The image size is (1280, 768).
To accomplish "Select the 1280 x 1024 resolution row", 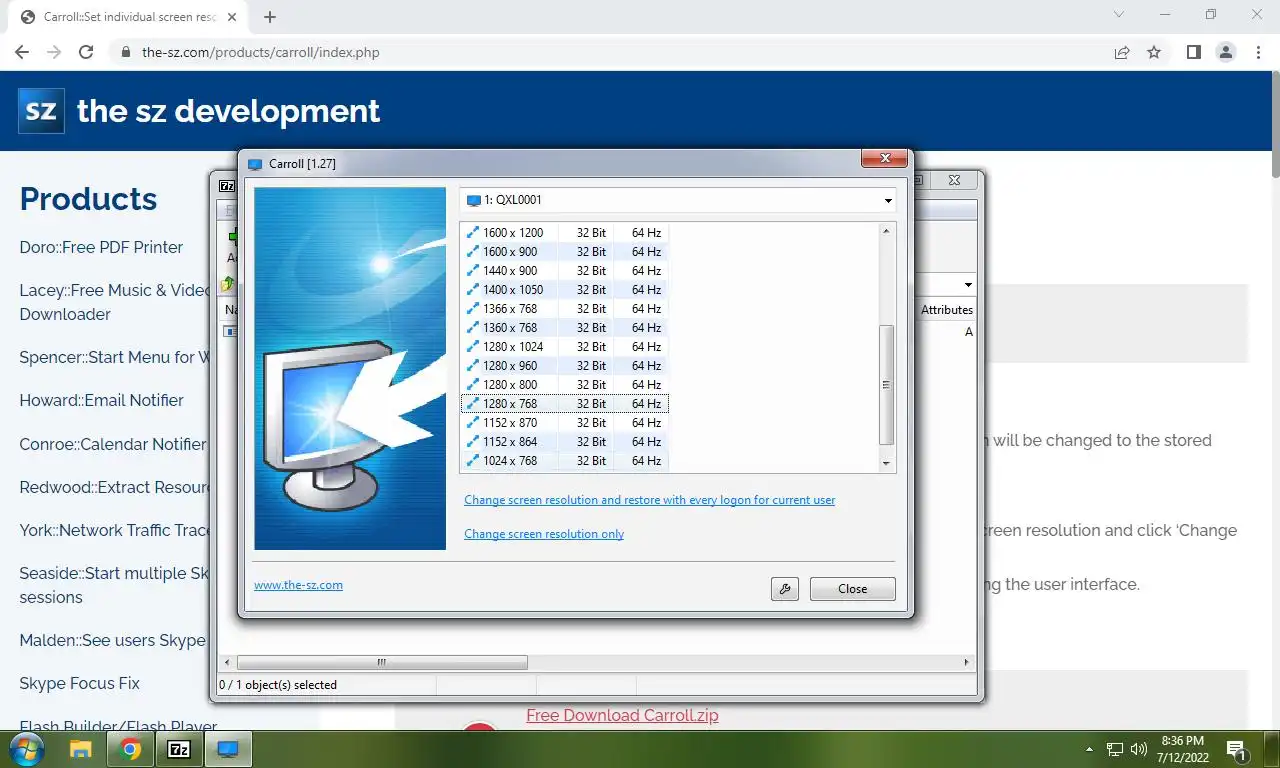I will click(564, 347).
